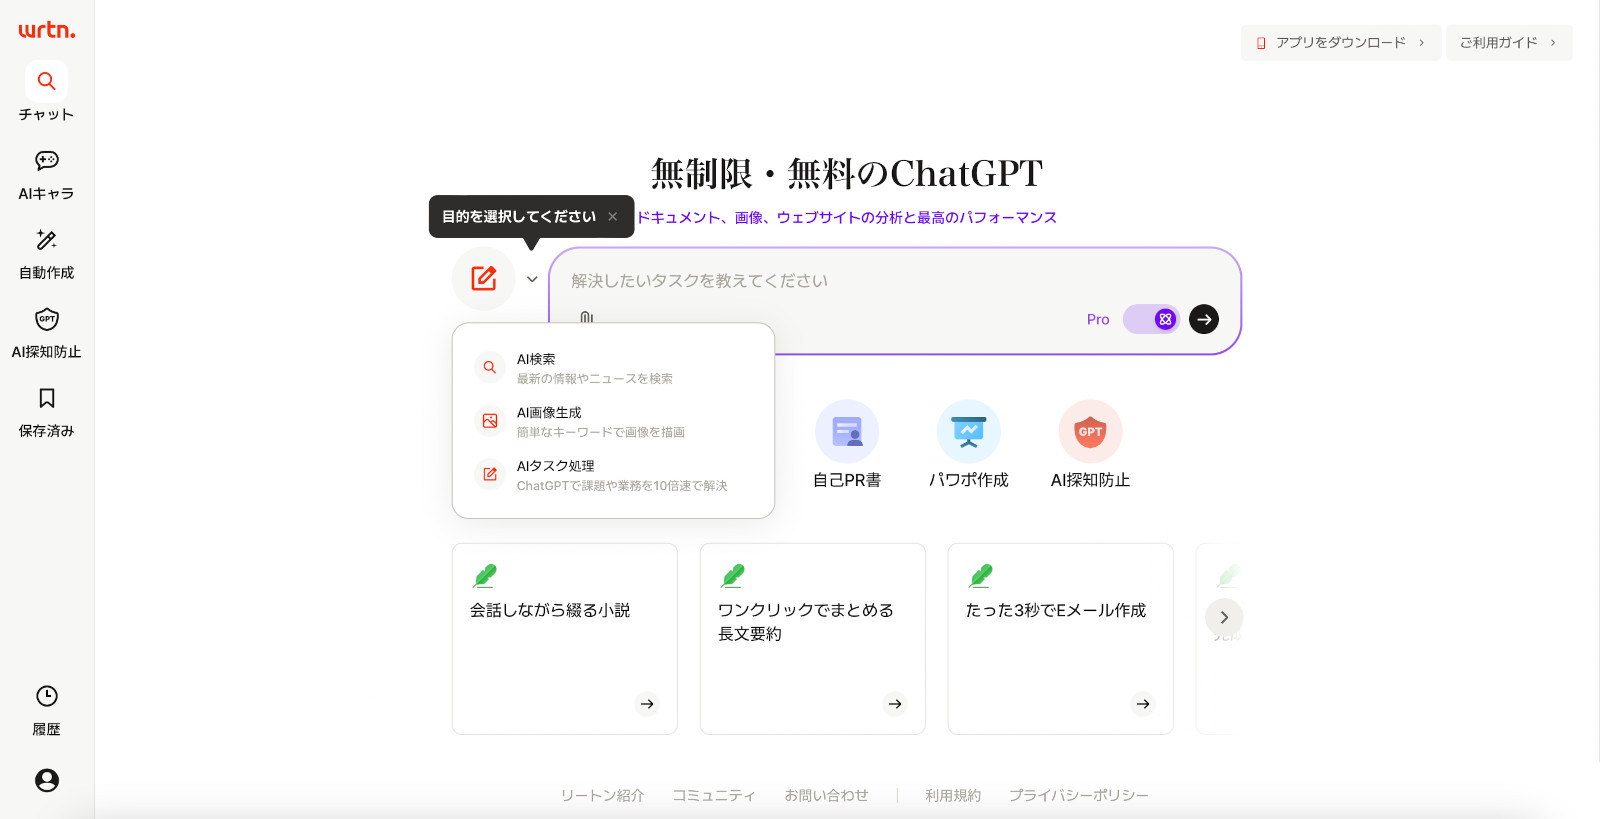Open AIキャラ in the sidebar
This screenshot has width=1600, height=819.
click(47, 174)
